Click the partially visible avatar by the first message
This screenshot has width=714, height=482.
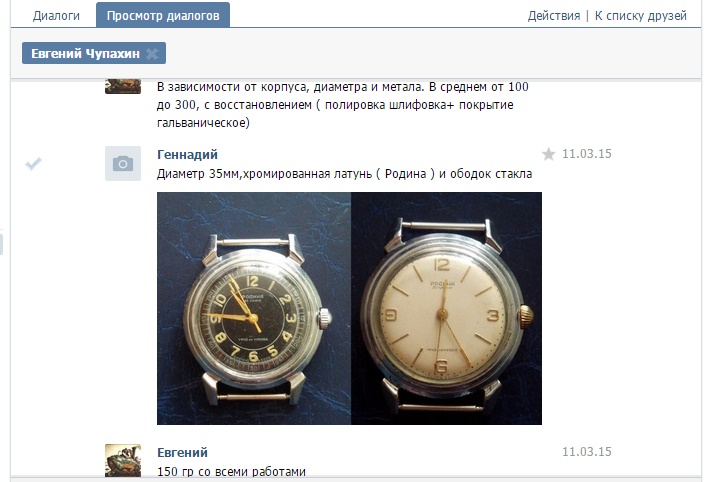tap(123, 86)
